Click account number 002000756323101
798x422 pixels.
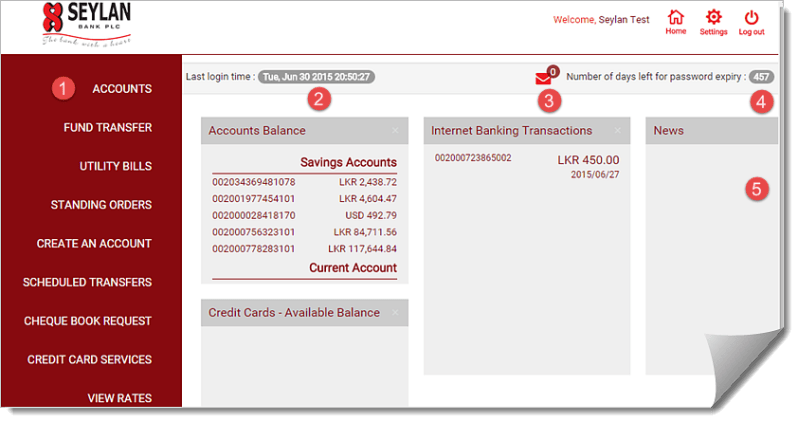253,232
